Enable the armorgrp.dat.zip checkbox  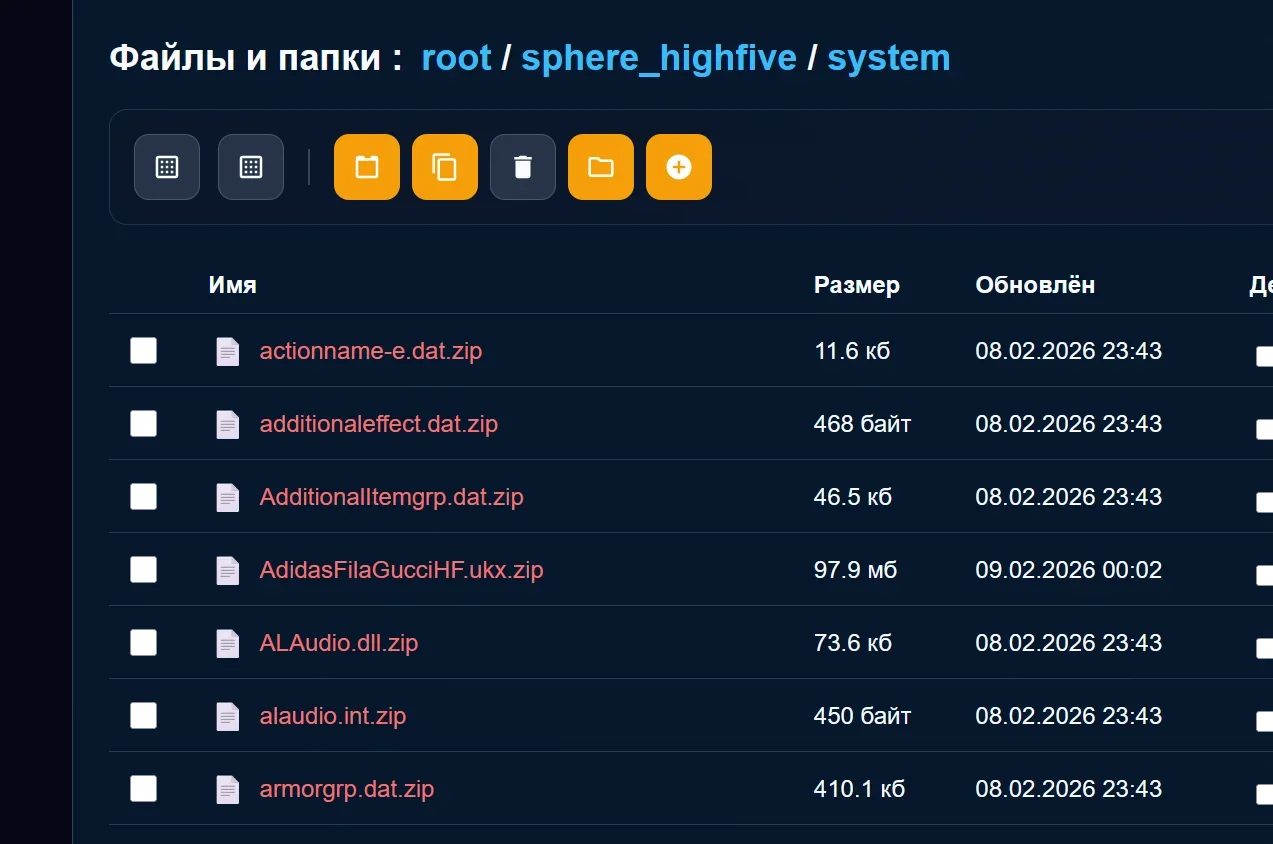tap(143, 788)
